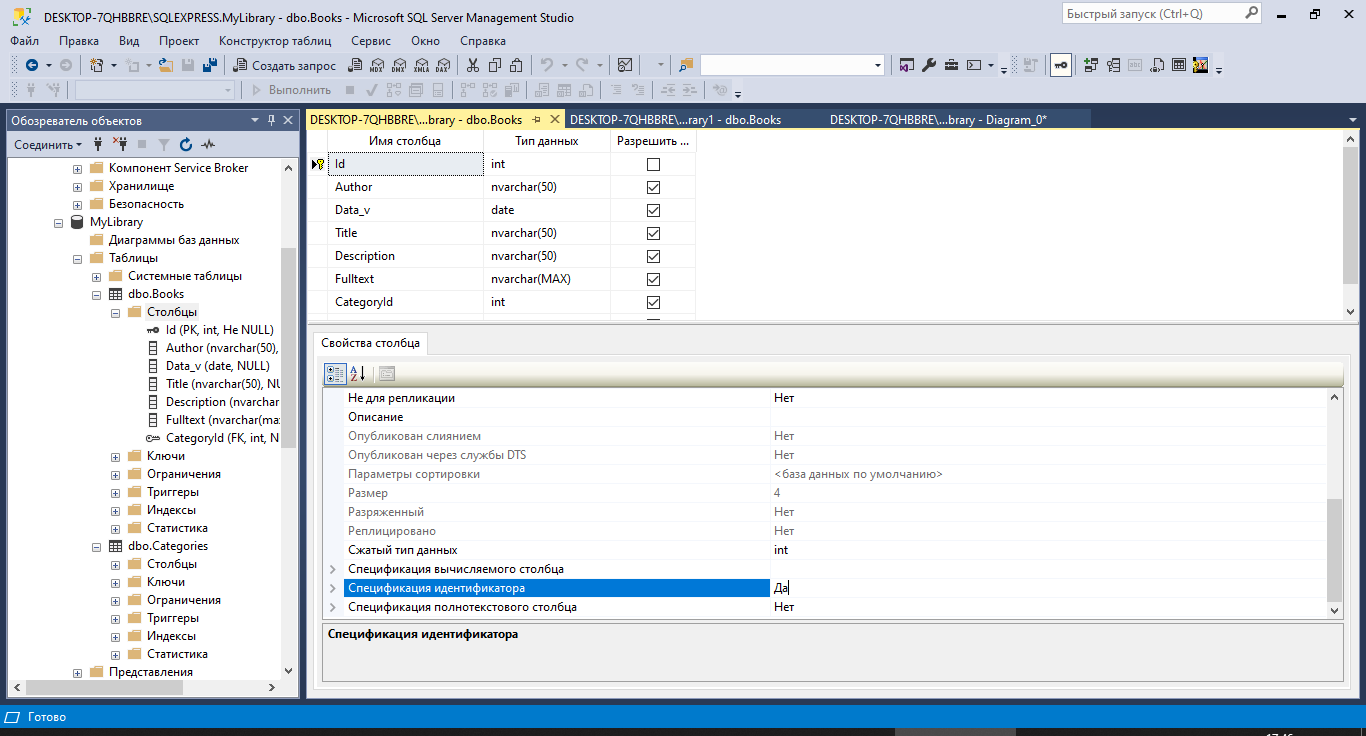The height and width of the screenshot is (736, 1366).
Task: Click the MDX query icon
Action: click(377, 65)
